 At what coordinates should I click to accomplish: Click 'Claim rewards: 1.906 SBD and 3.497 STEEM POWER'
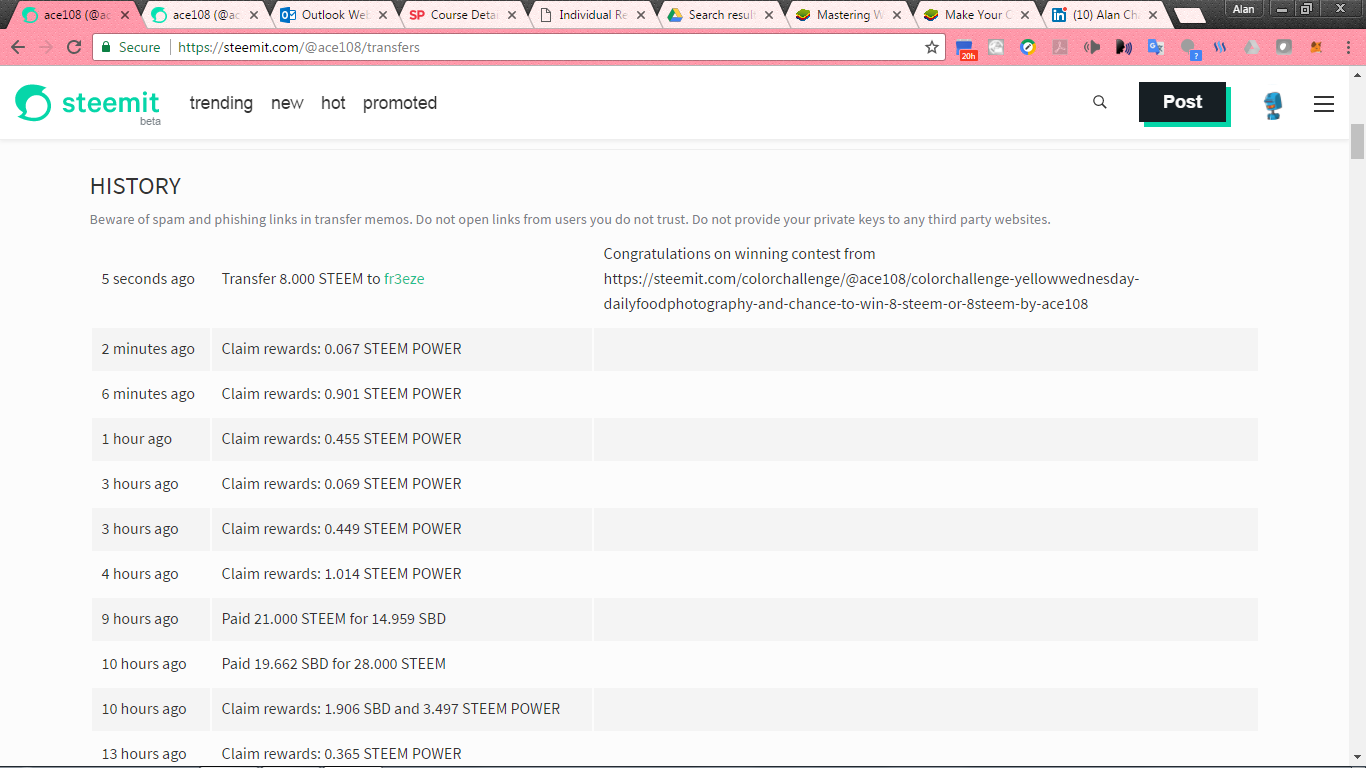(x=391, y=709)
